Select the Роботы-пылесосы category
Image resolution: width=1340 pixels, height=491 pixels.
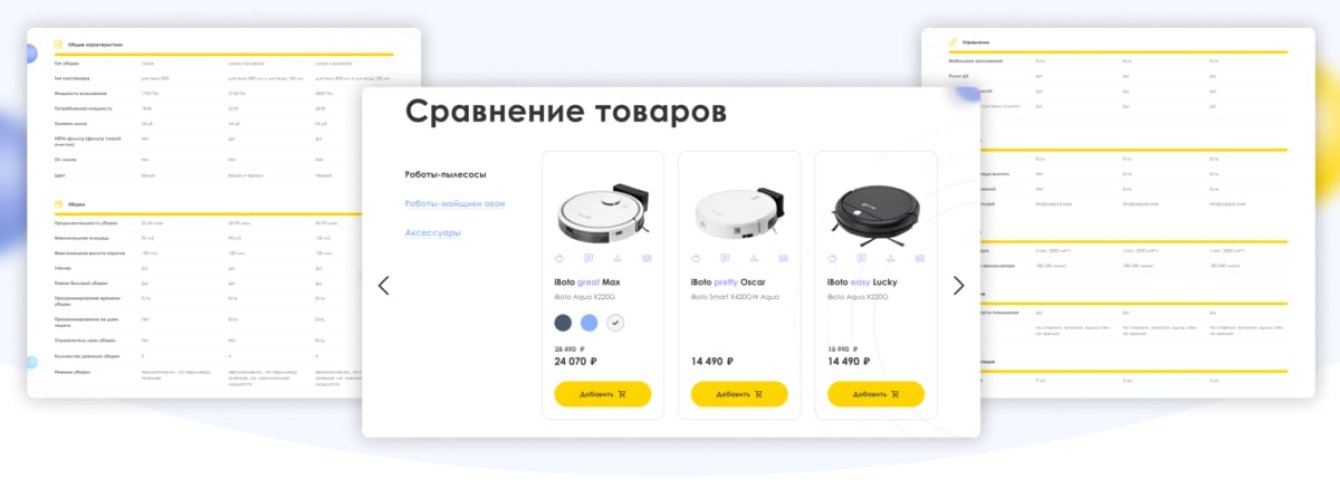445,174
